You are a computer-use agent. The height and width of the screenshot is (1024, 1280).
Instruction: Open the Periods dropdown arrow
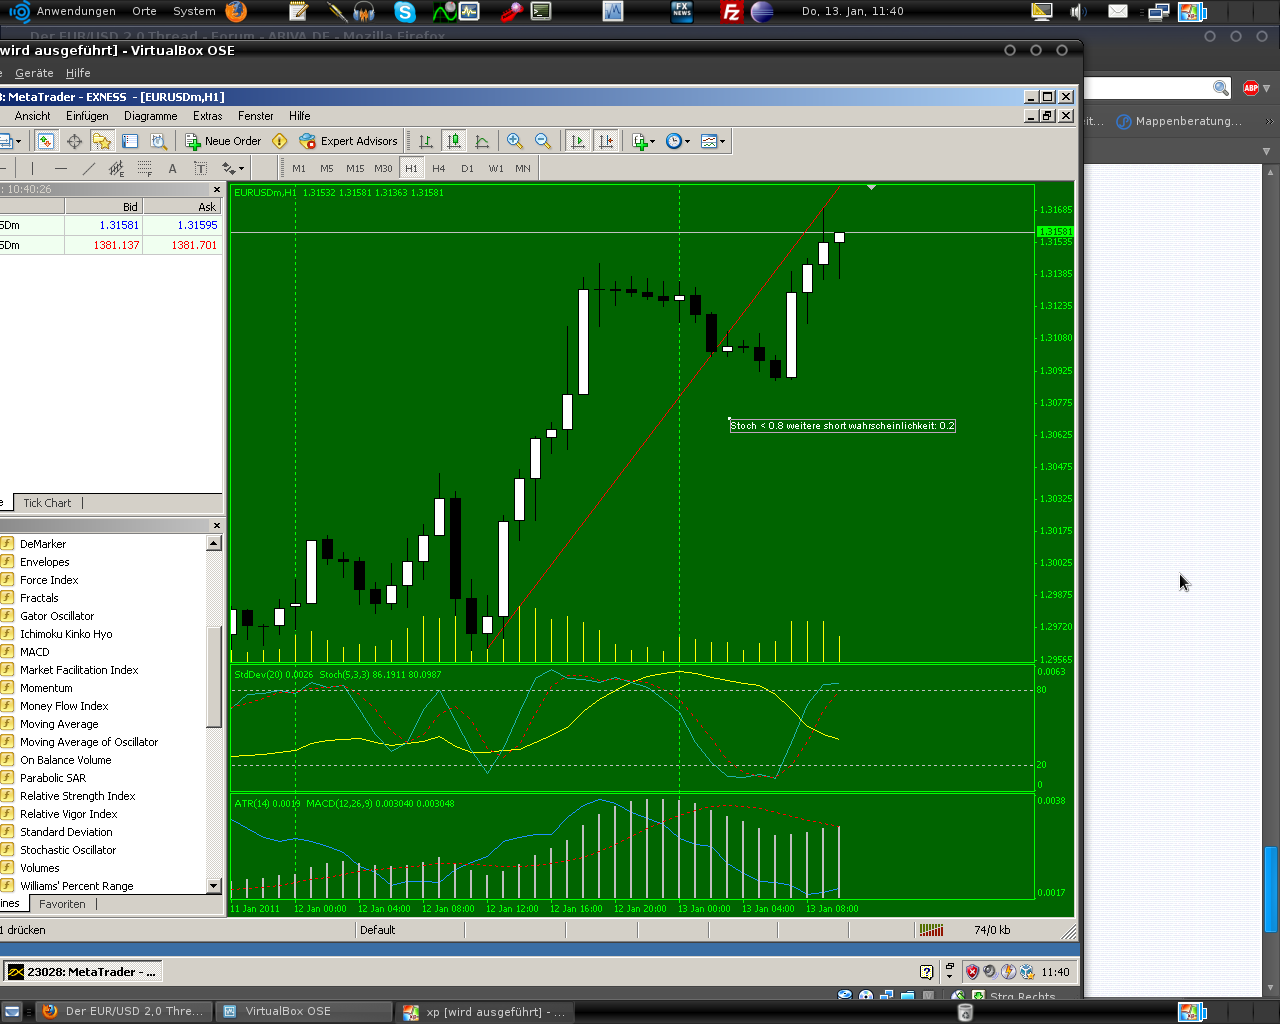click(686, 141)
